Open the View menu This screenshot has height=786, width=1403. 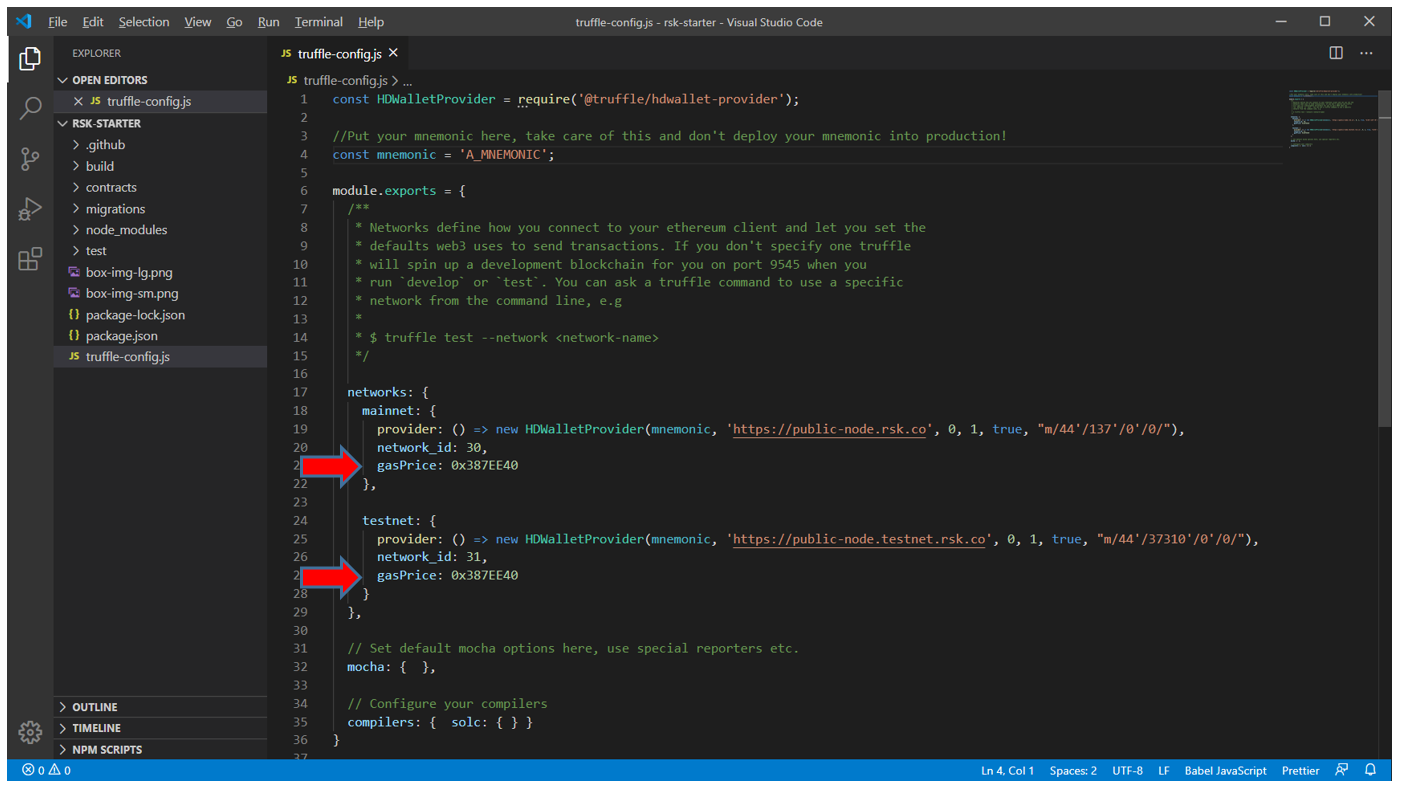coord(198,22)
